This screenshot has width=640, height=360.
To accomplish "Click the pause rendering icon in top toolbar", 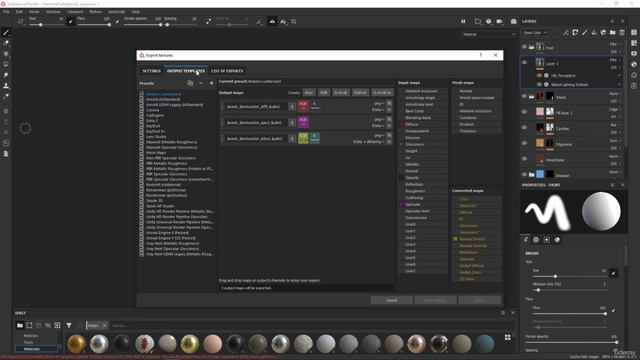I will (x=463, y=21).
